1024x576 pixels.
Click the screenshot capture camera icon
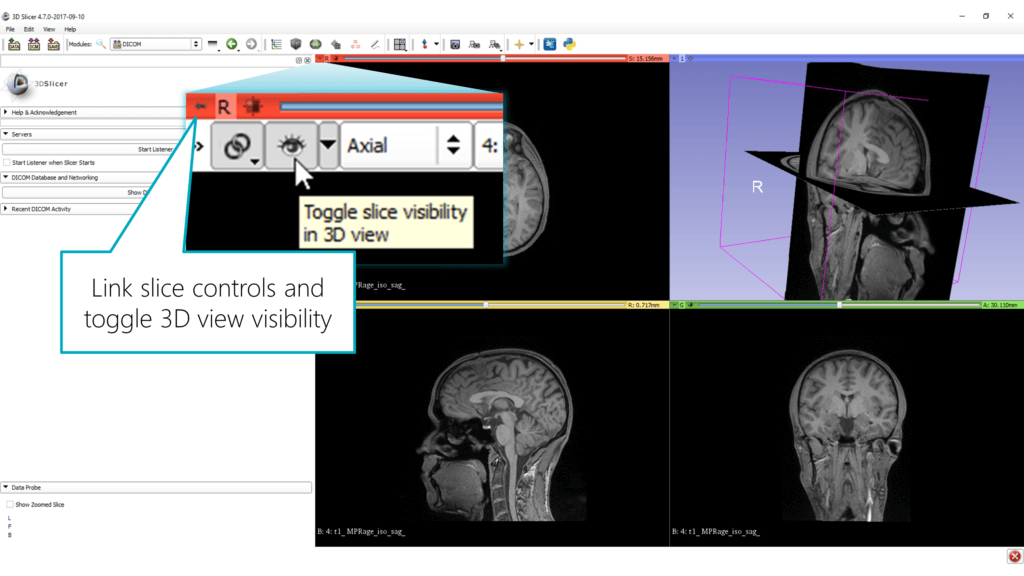[455, 44]
